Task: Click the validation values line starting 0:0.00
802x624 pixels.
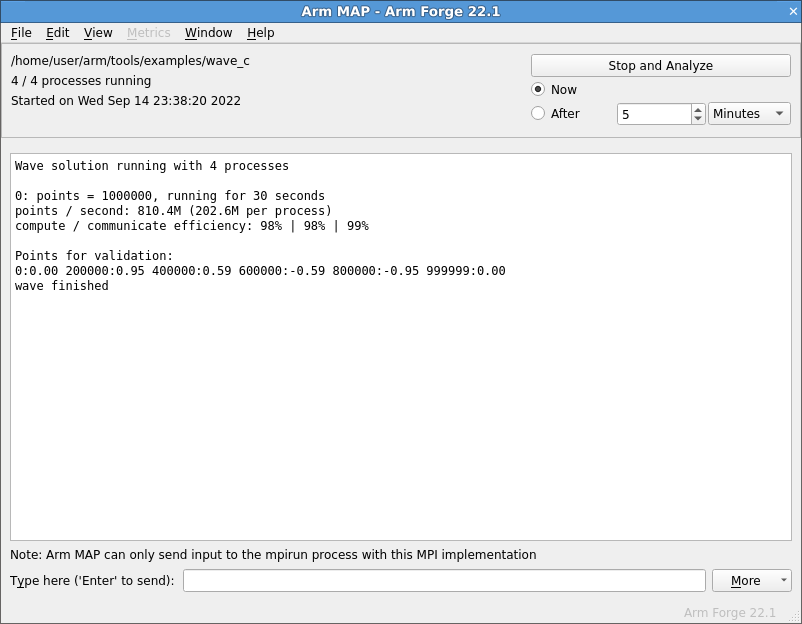Action: tap(260, 271)
